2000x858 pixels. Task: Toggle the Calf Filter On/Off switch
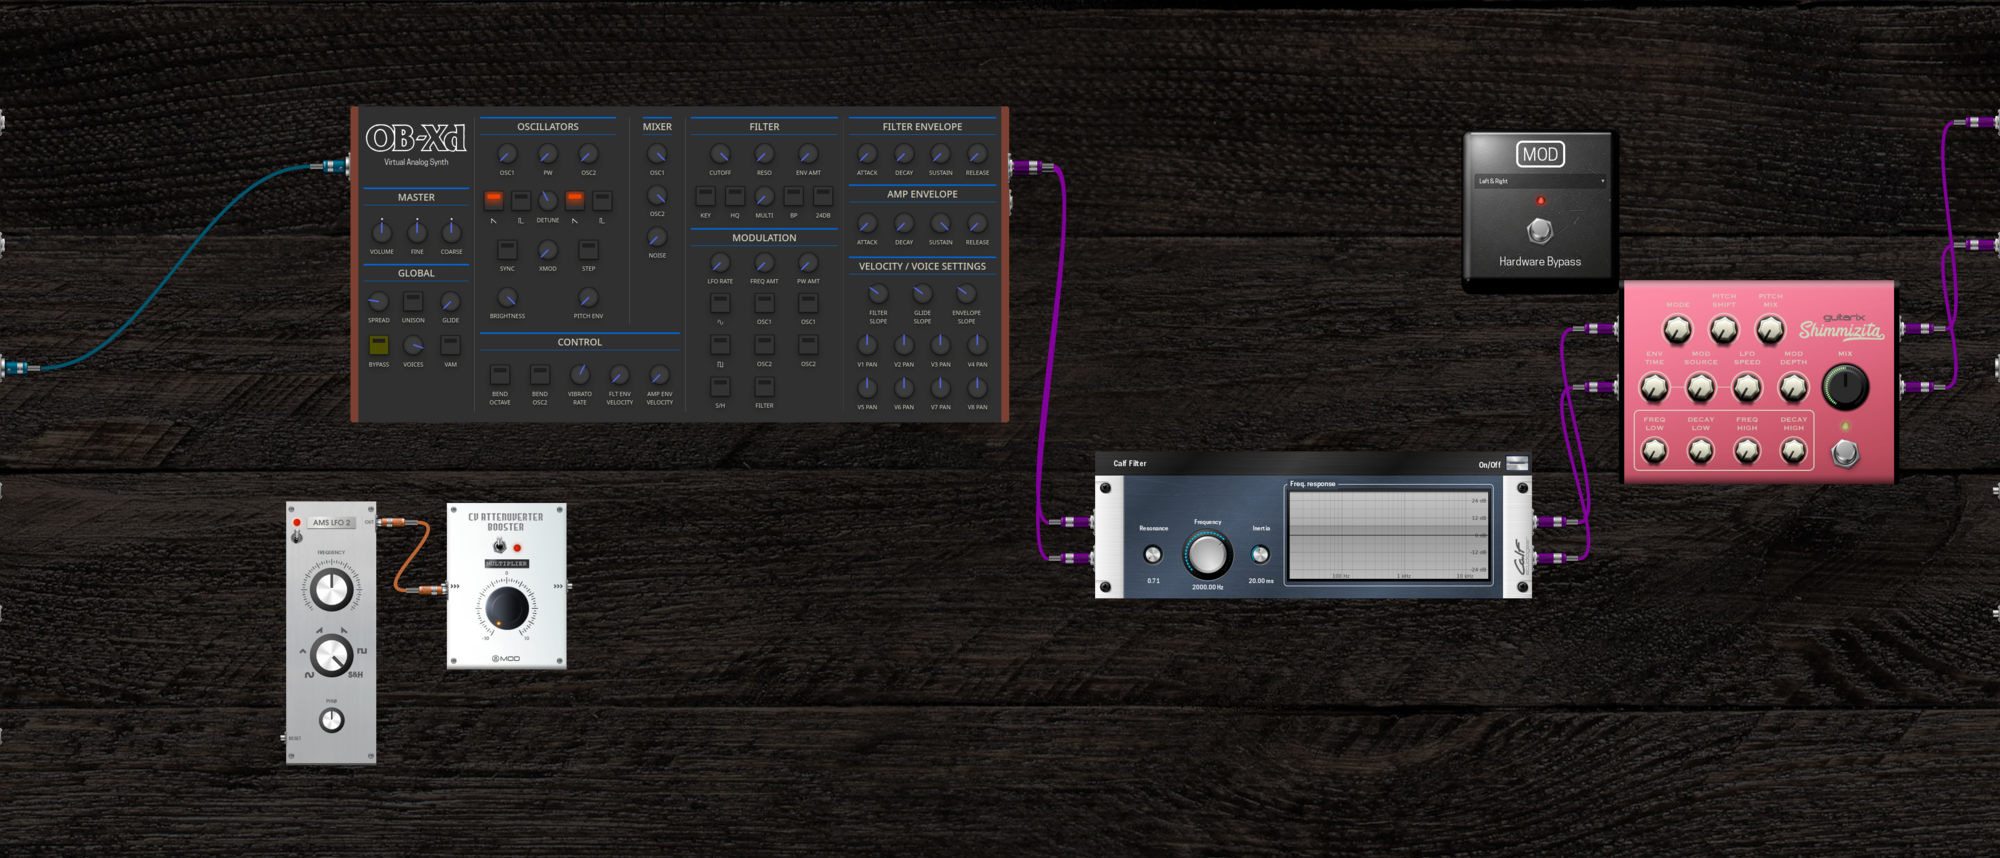pos(1517,463)
